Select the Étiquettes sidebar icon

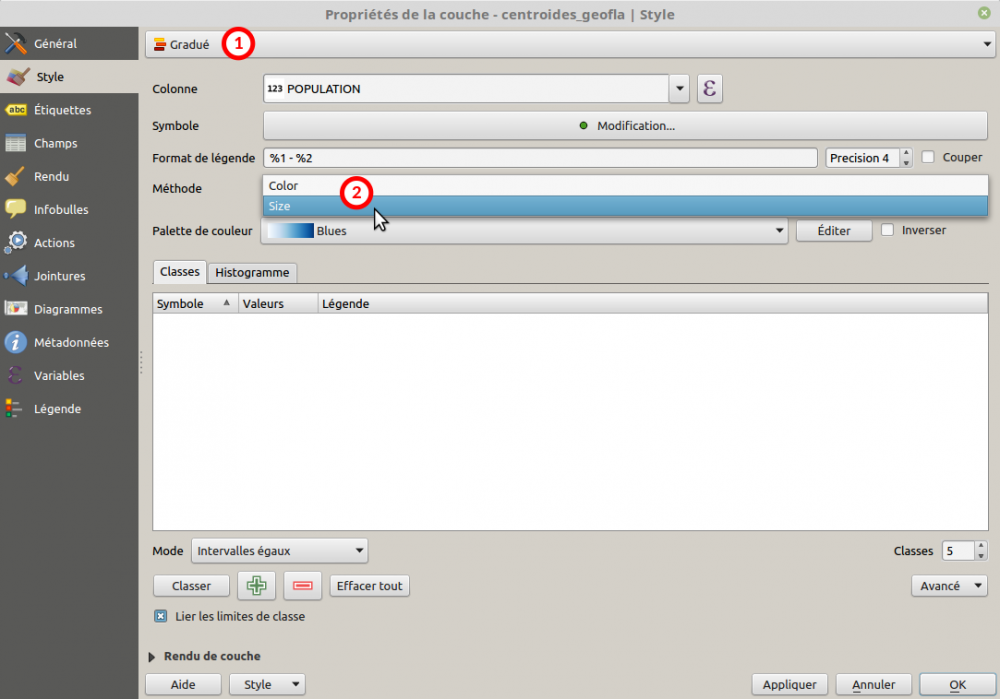(x=16, y=110)
